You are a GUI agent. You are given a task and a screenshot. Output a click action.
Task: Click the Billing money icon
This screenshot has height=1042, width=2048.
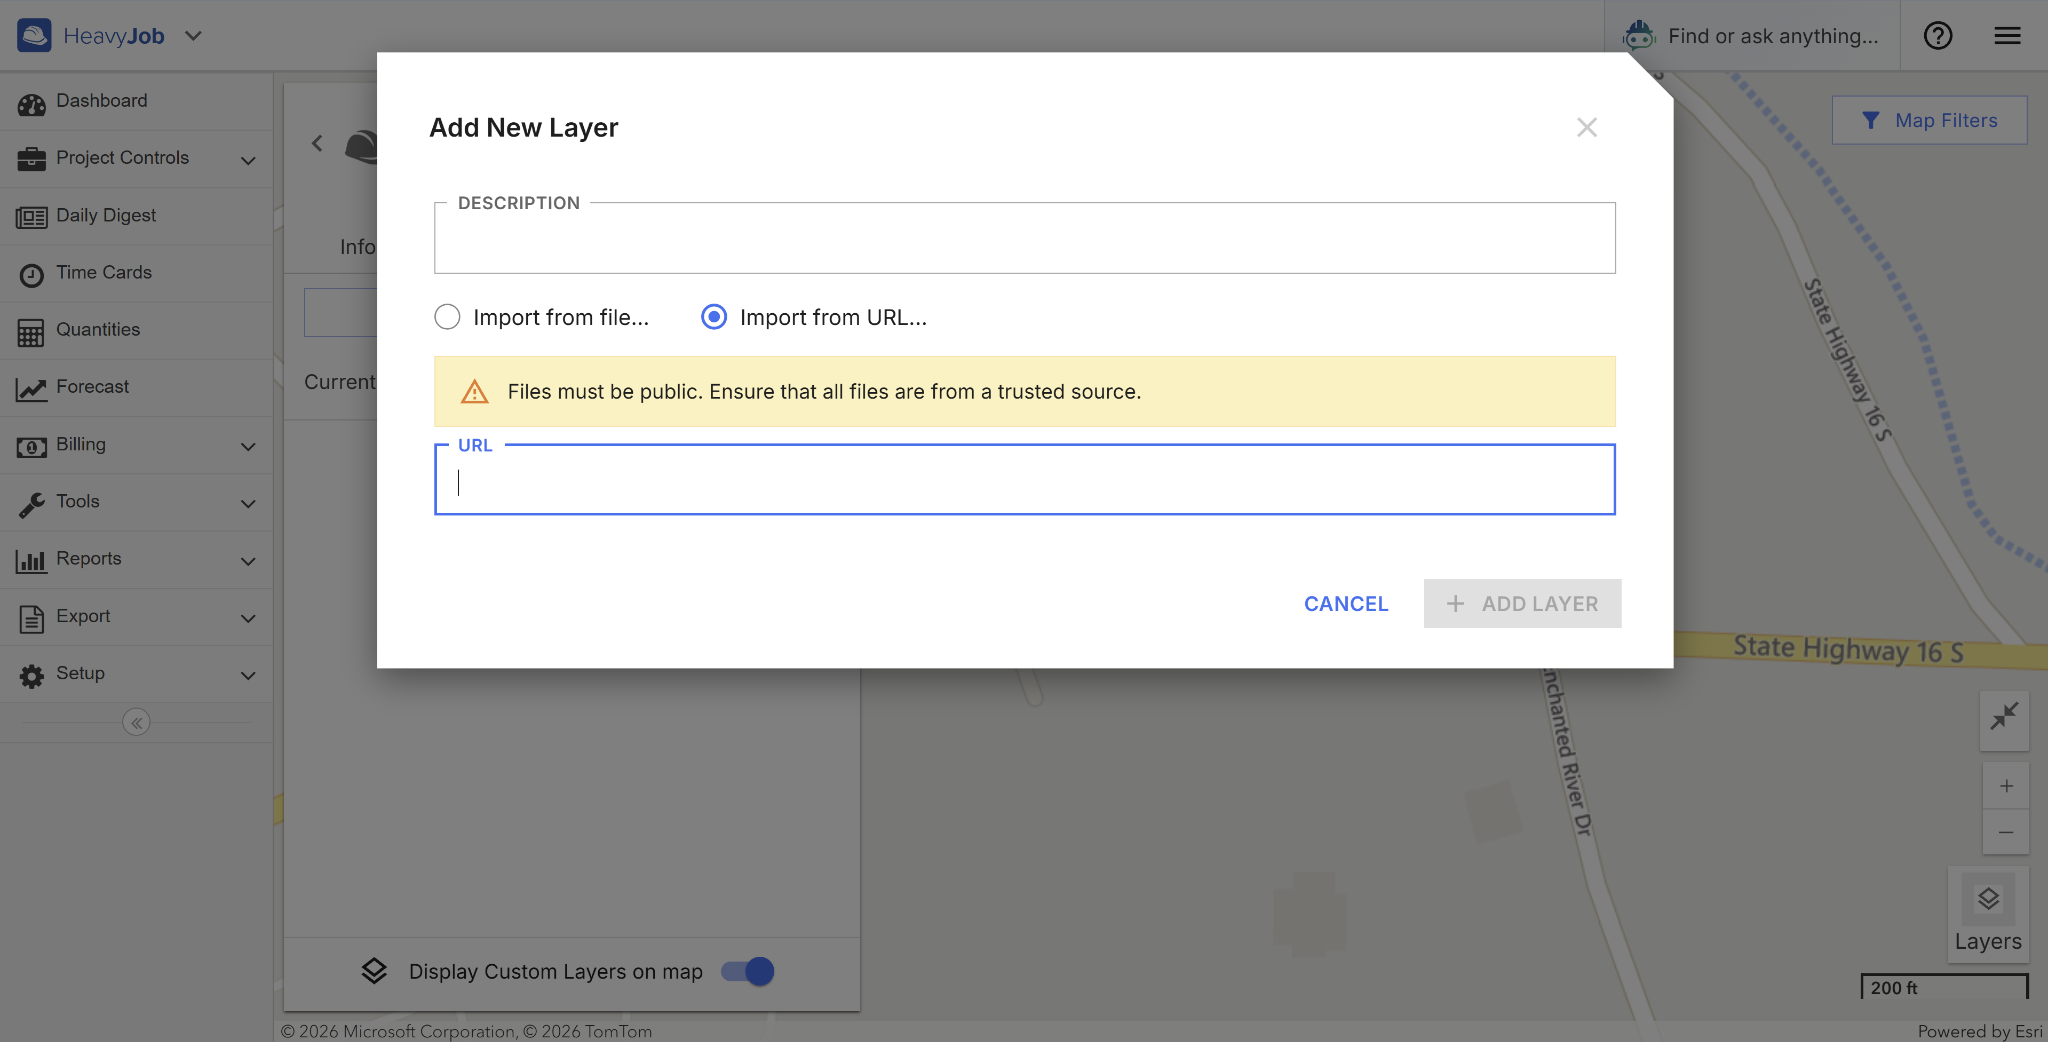[x=31, y=446]
